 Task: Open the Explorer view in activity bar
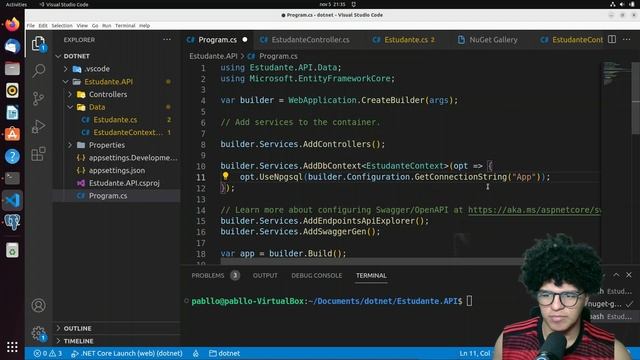click(x=38, y=43)
